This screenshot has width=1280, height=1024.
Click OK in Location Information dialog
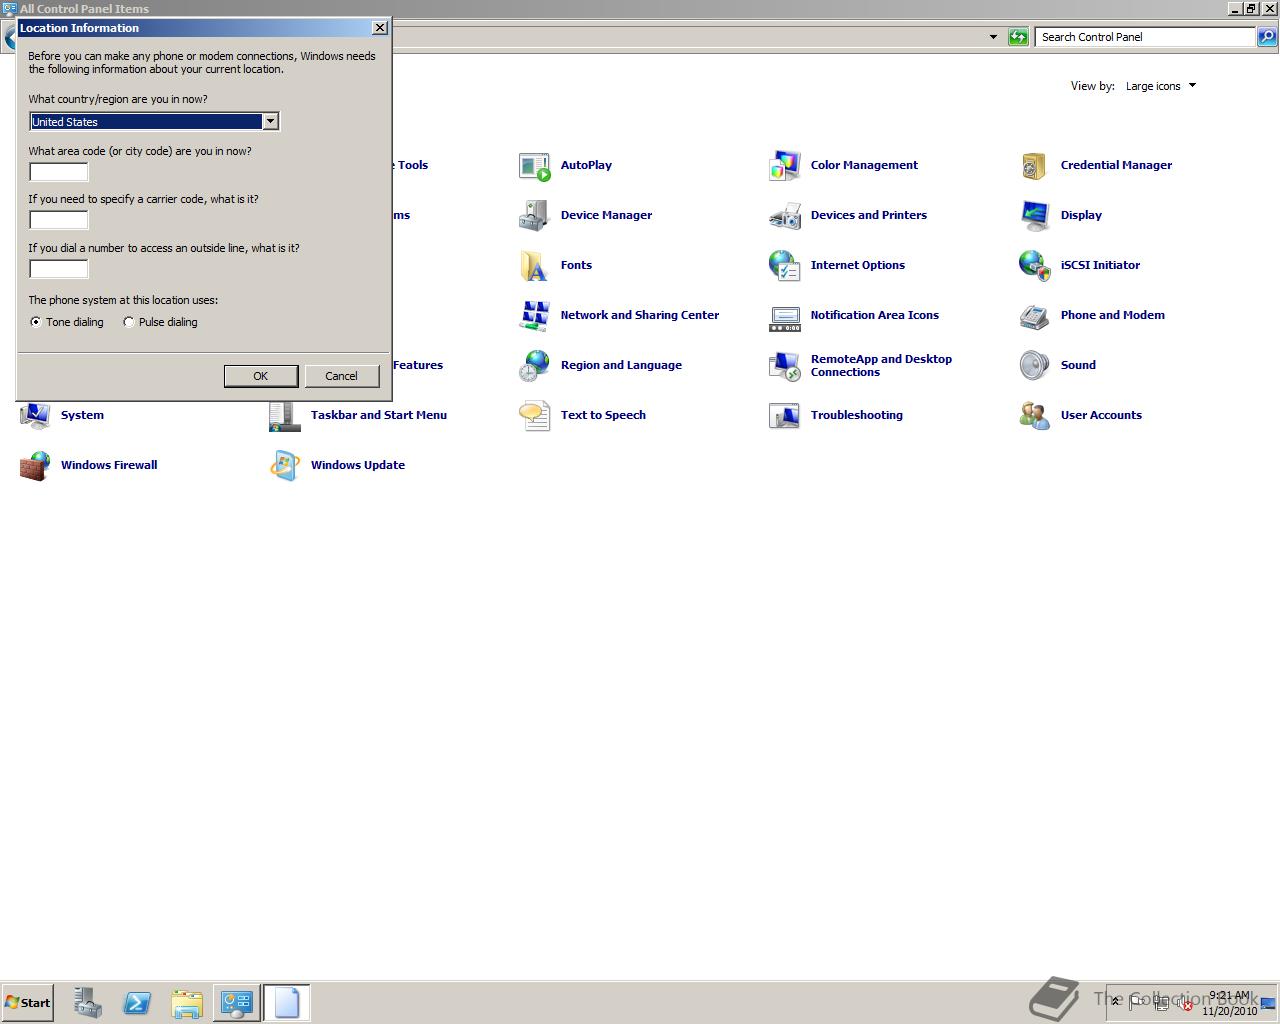pyautogui.click(x=261, y=376)
